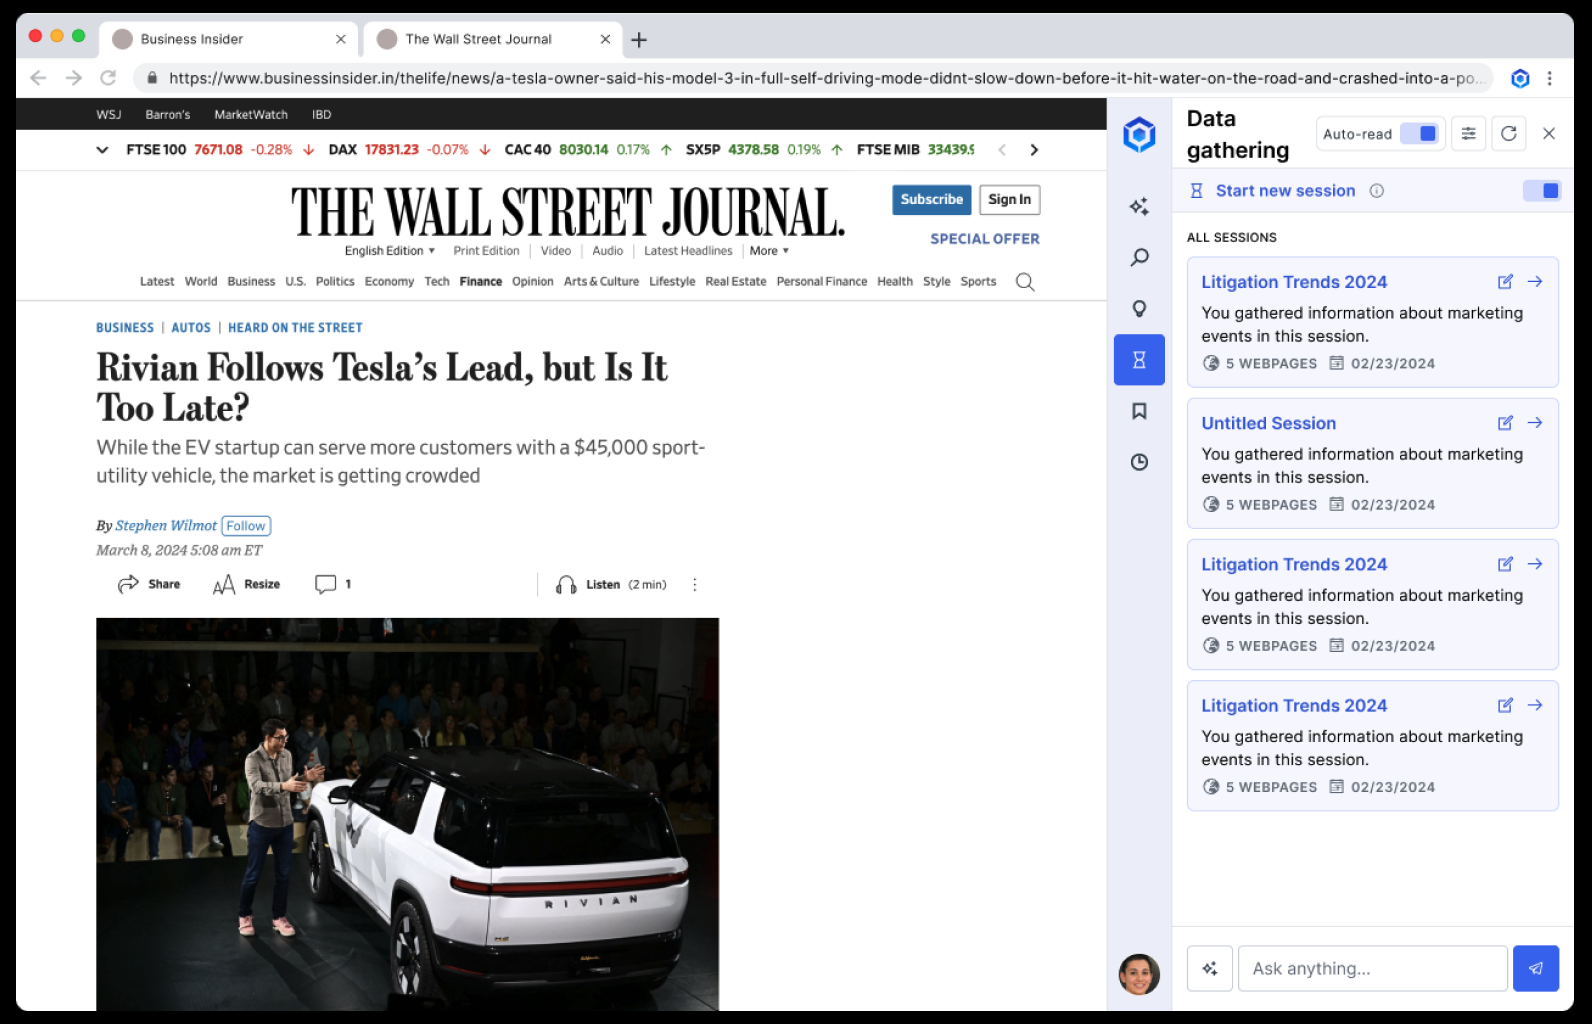Open Stephen Wilmot's author page
This screenshot has height=1024, width=1592.
click(166, 526)
